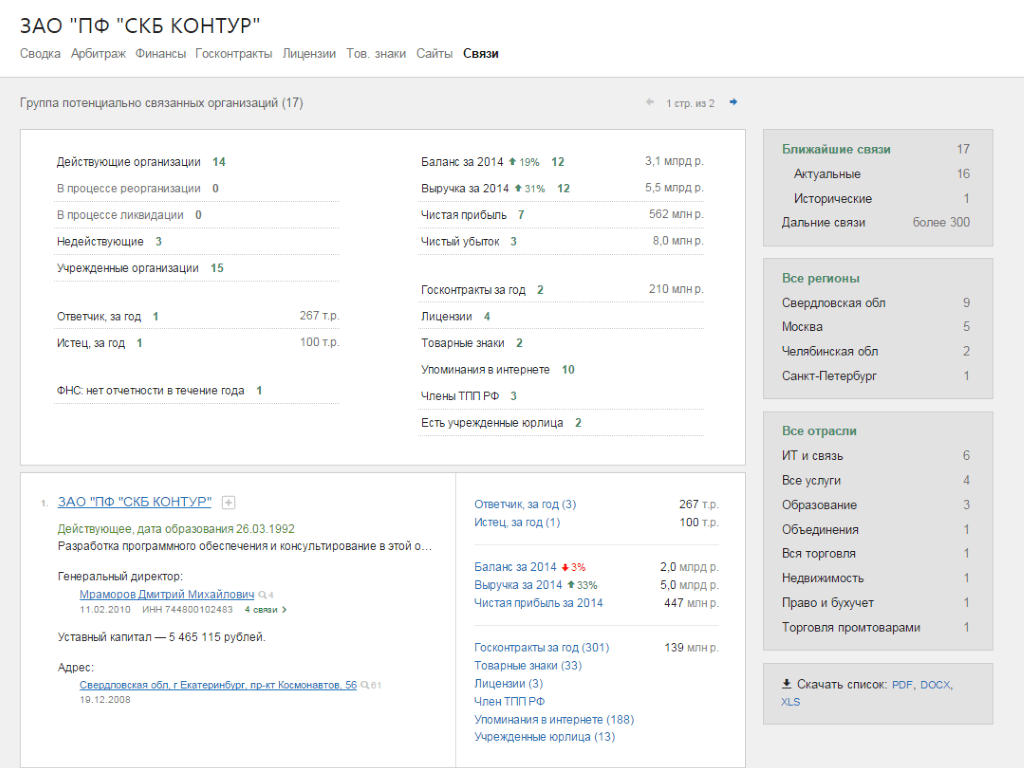Select Недействующие 3 filter
This screenshot has height=768, width=1024.
109,242
